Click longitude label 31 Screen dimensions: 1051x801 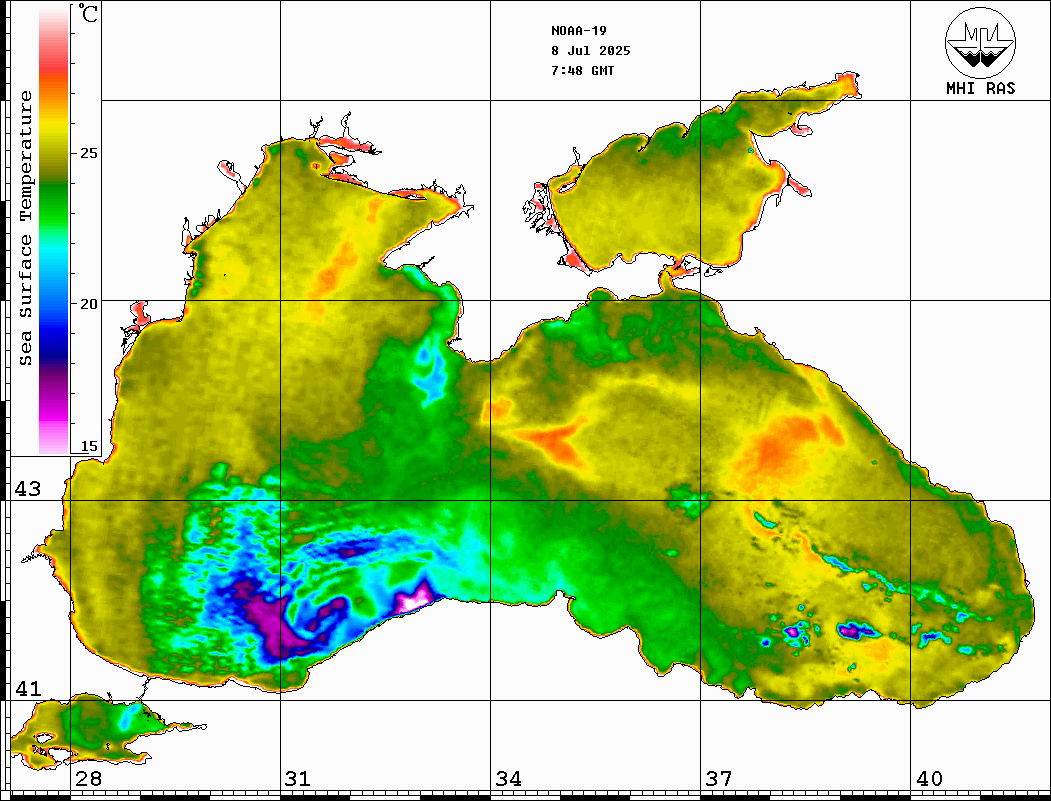pos(298,779)
